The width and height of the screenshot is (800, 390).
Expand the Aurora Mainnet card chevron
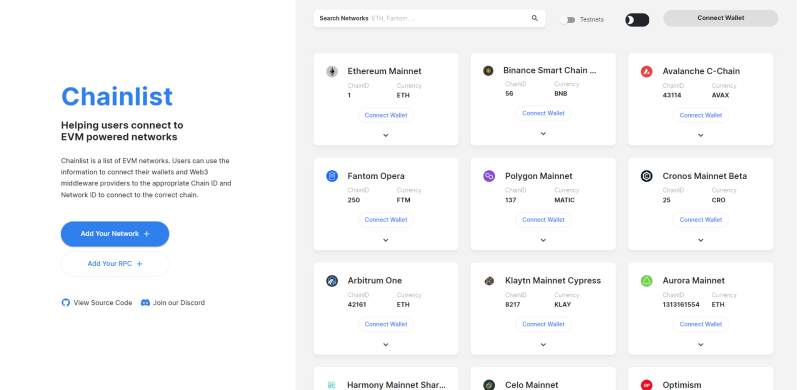pyautogui.click(x=701, y=345)
